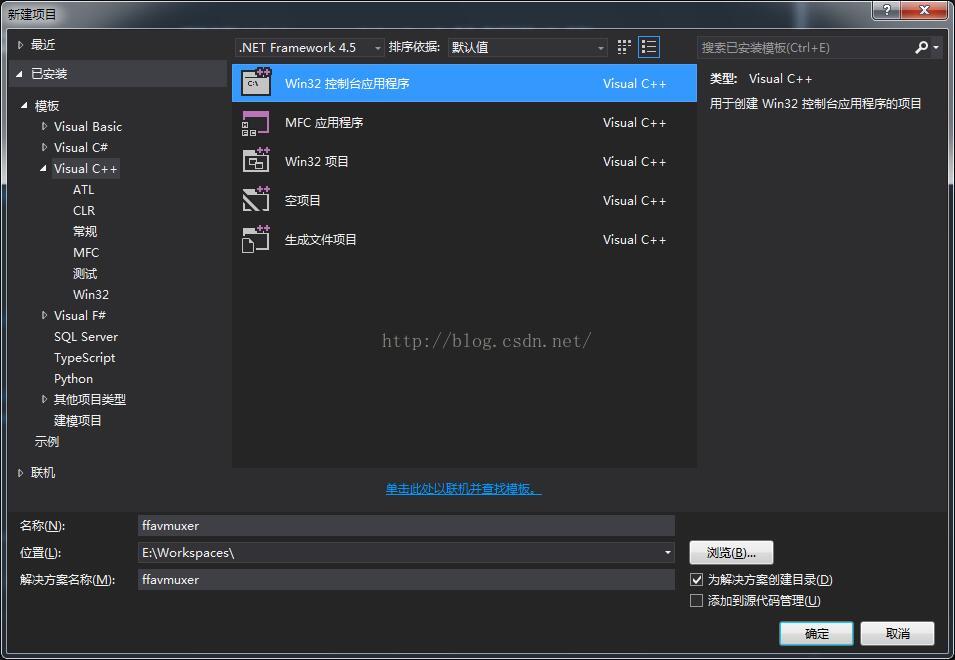Select the ATL template category
Image resolution: width=955 pixels, height=660 pixels.
[x=83, y=189]
